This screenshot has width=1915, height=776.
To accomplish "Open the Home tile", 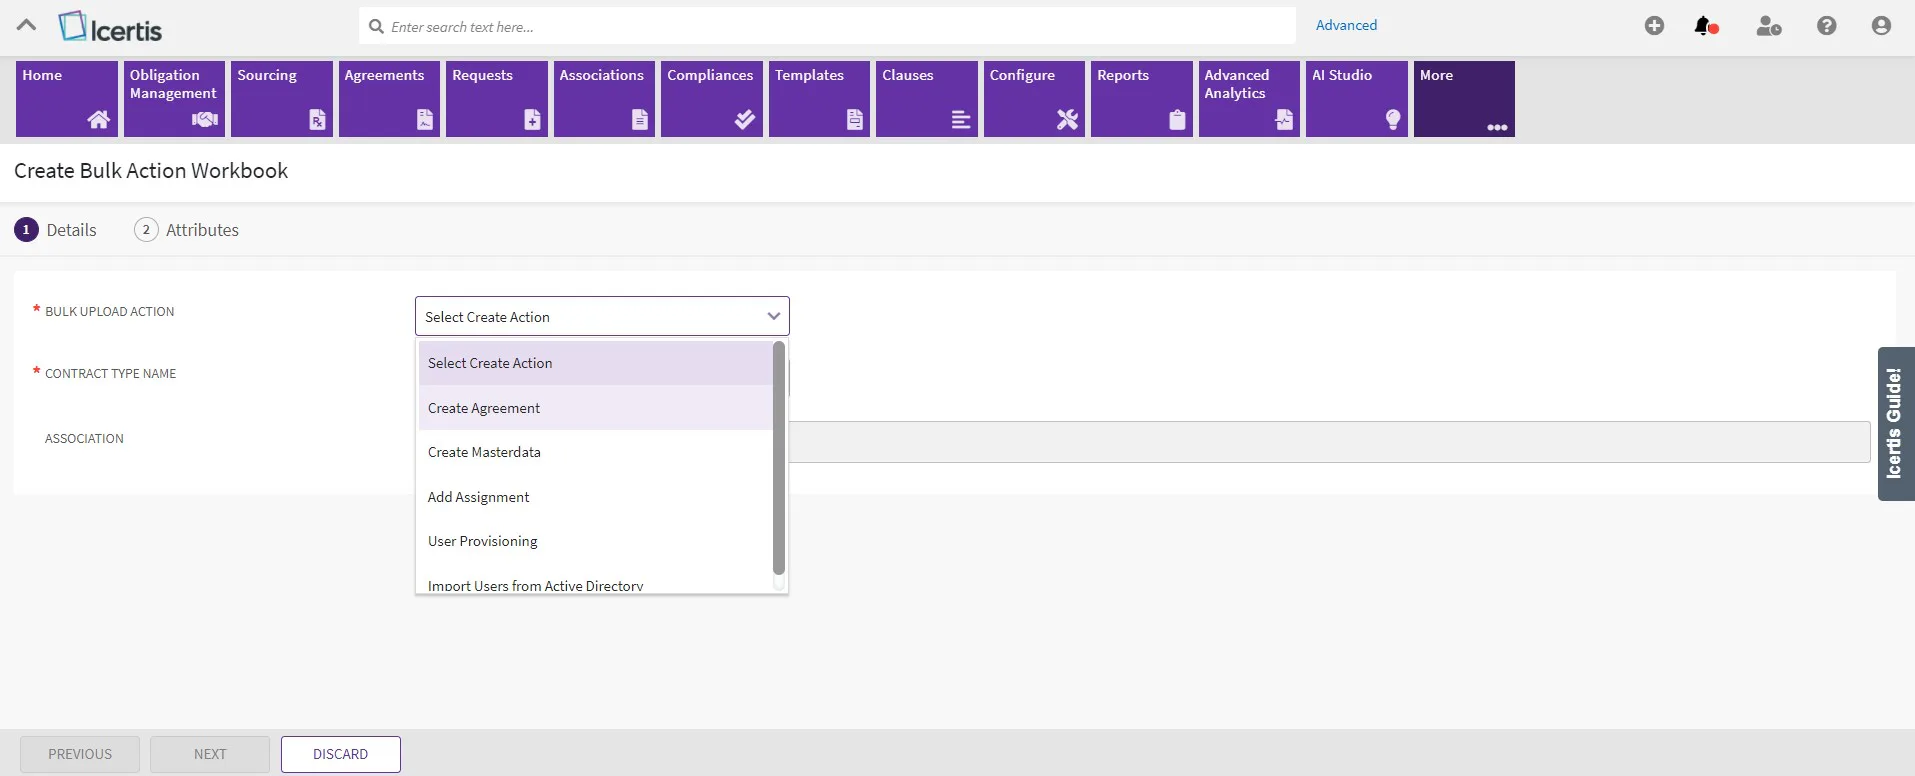I will coord(67,99).
